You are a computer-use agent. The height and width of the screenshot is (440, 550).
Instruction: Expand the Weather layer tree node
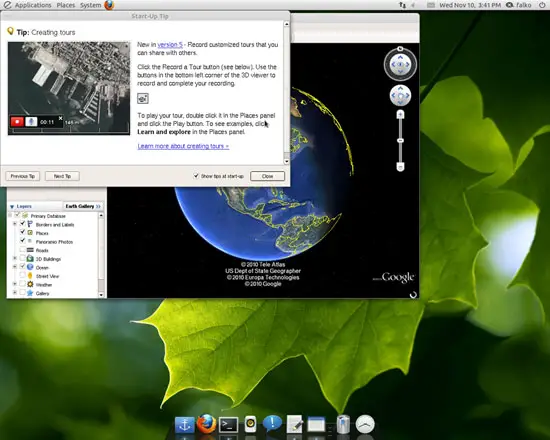tap(15, 284)
